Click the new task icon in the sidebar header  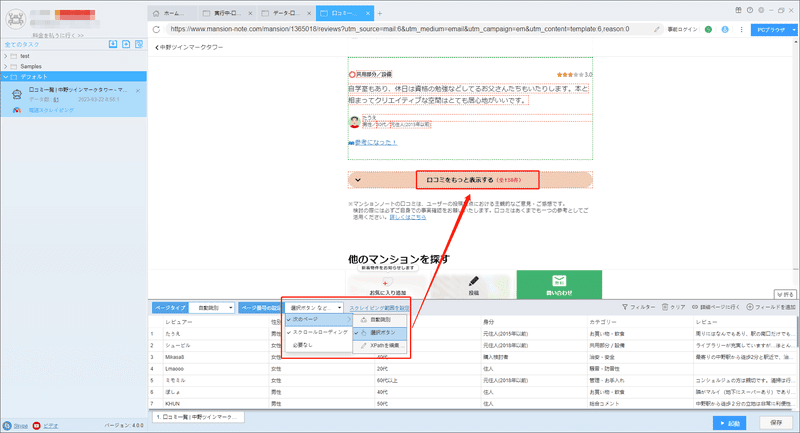click(126, 44)
